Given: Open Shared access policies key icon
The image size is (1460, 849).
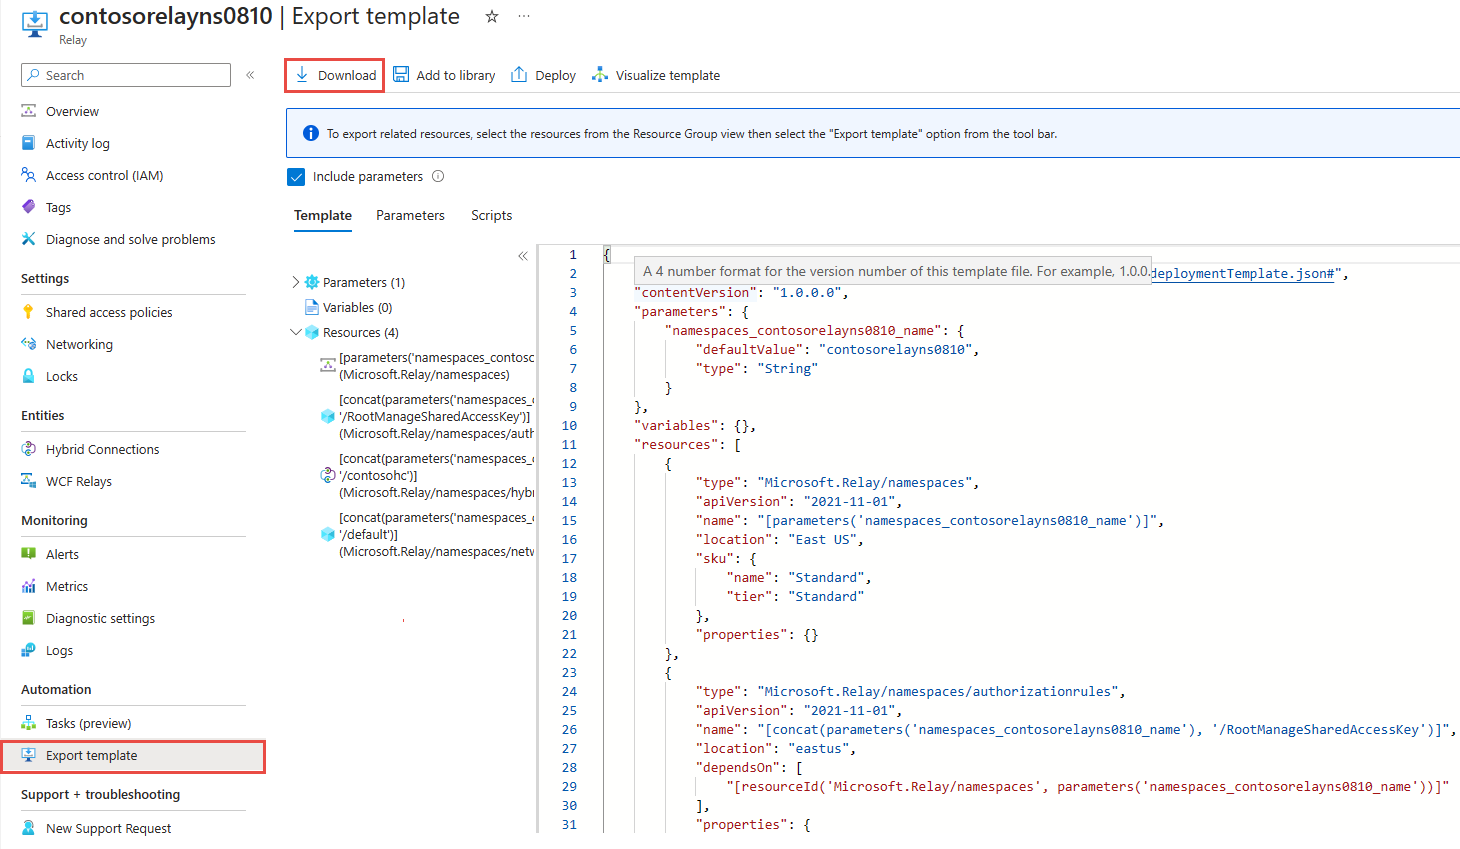Looking at the screenshot, I should [29, 312].
